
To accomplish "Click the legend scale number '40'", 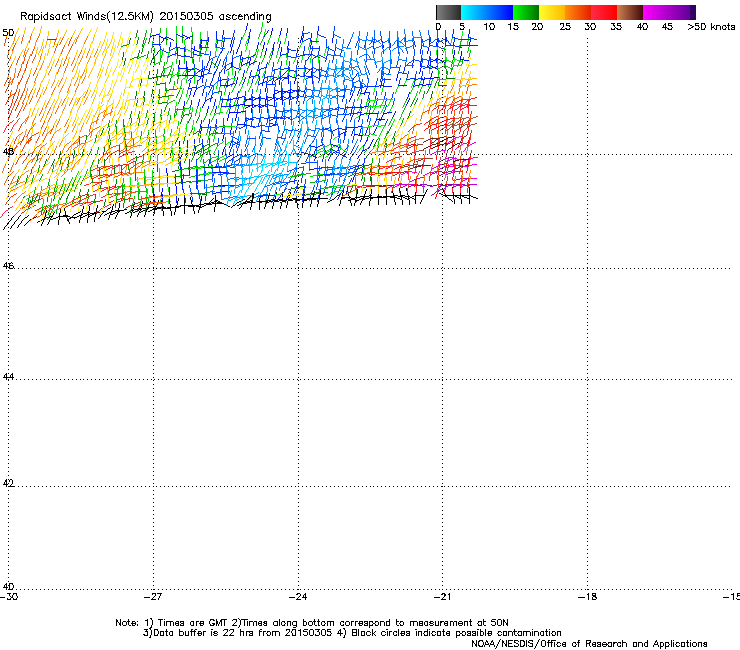I will (x=642, y=27).
